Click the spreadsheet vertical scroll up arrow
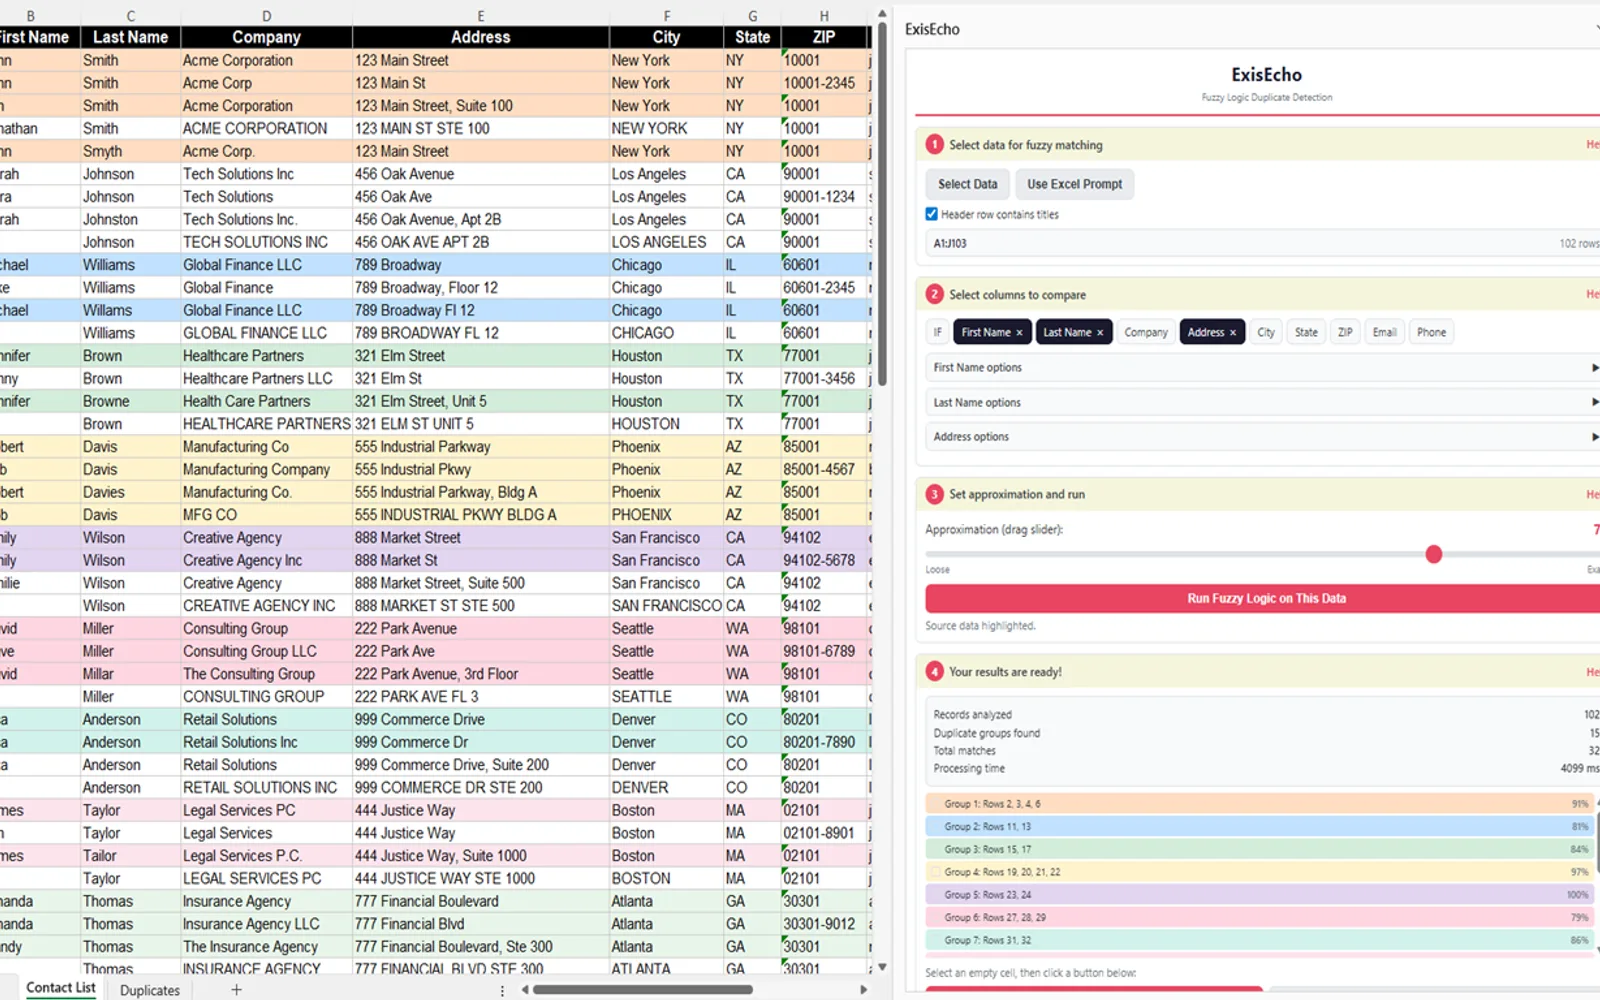Viewport: 1600px width, 1000px height. pyautogui.click(x=882, y=14)
